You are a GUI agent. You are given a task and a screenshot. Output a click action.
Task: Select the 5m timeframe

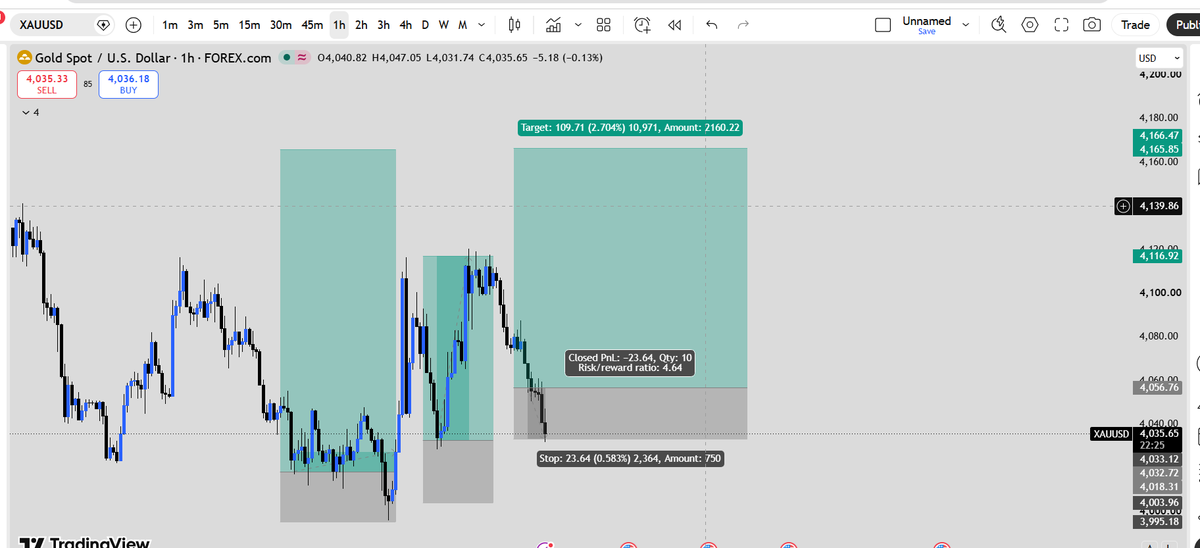coord(221,24)
